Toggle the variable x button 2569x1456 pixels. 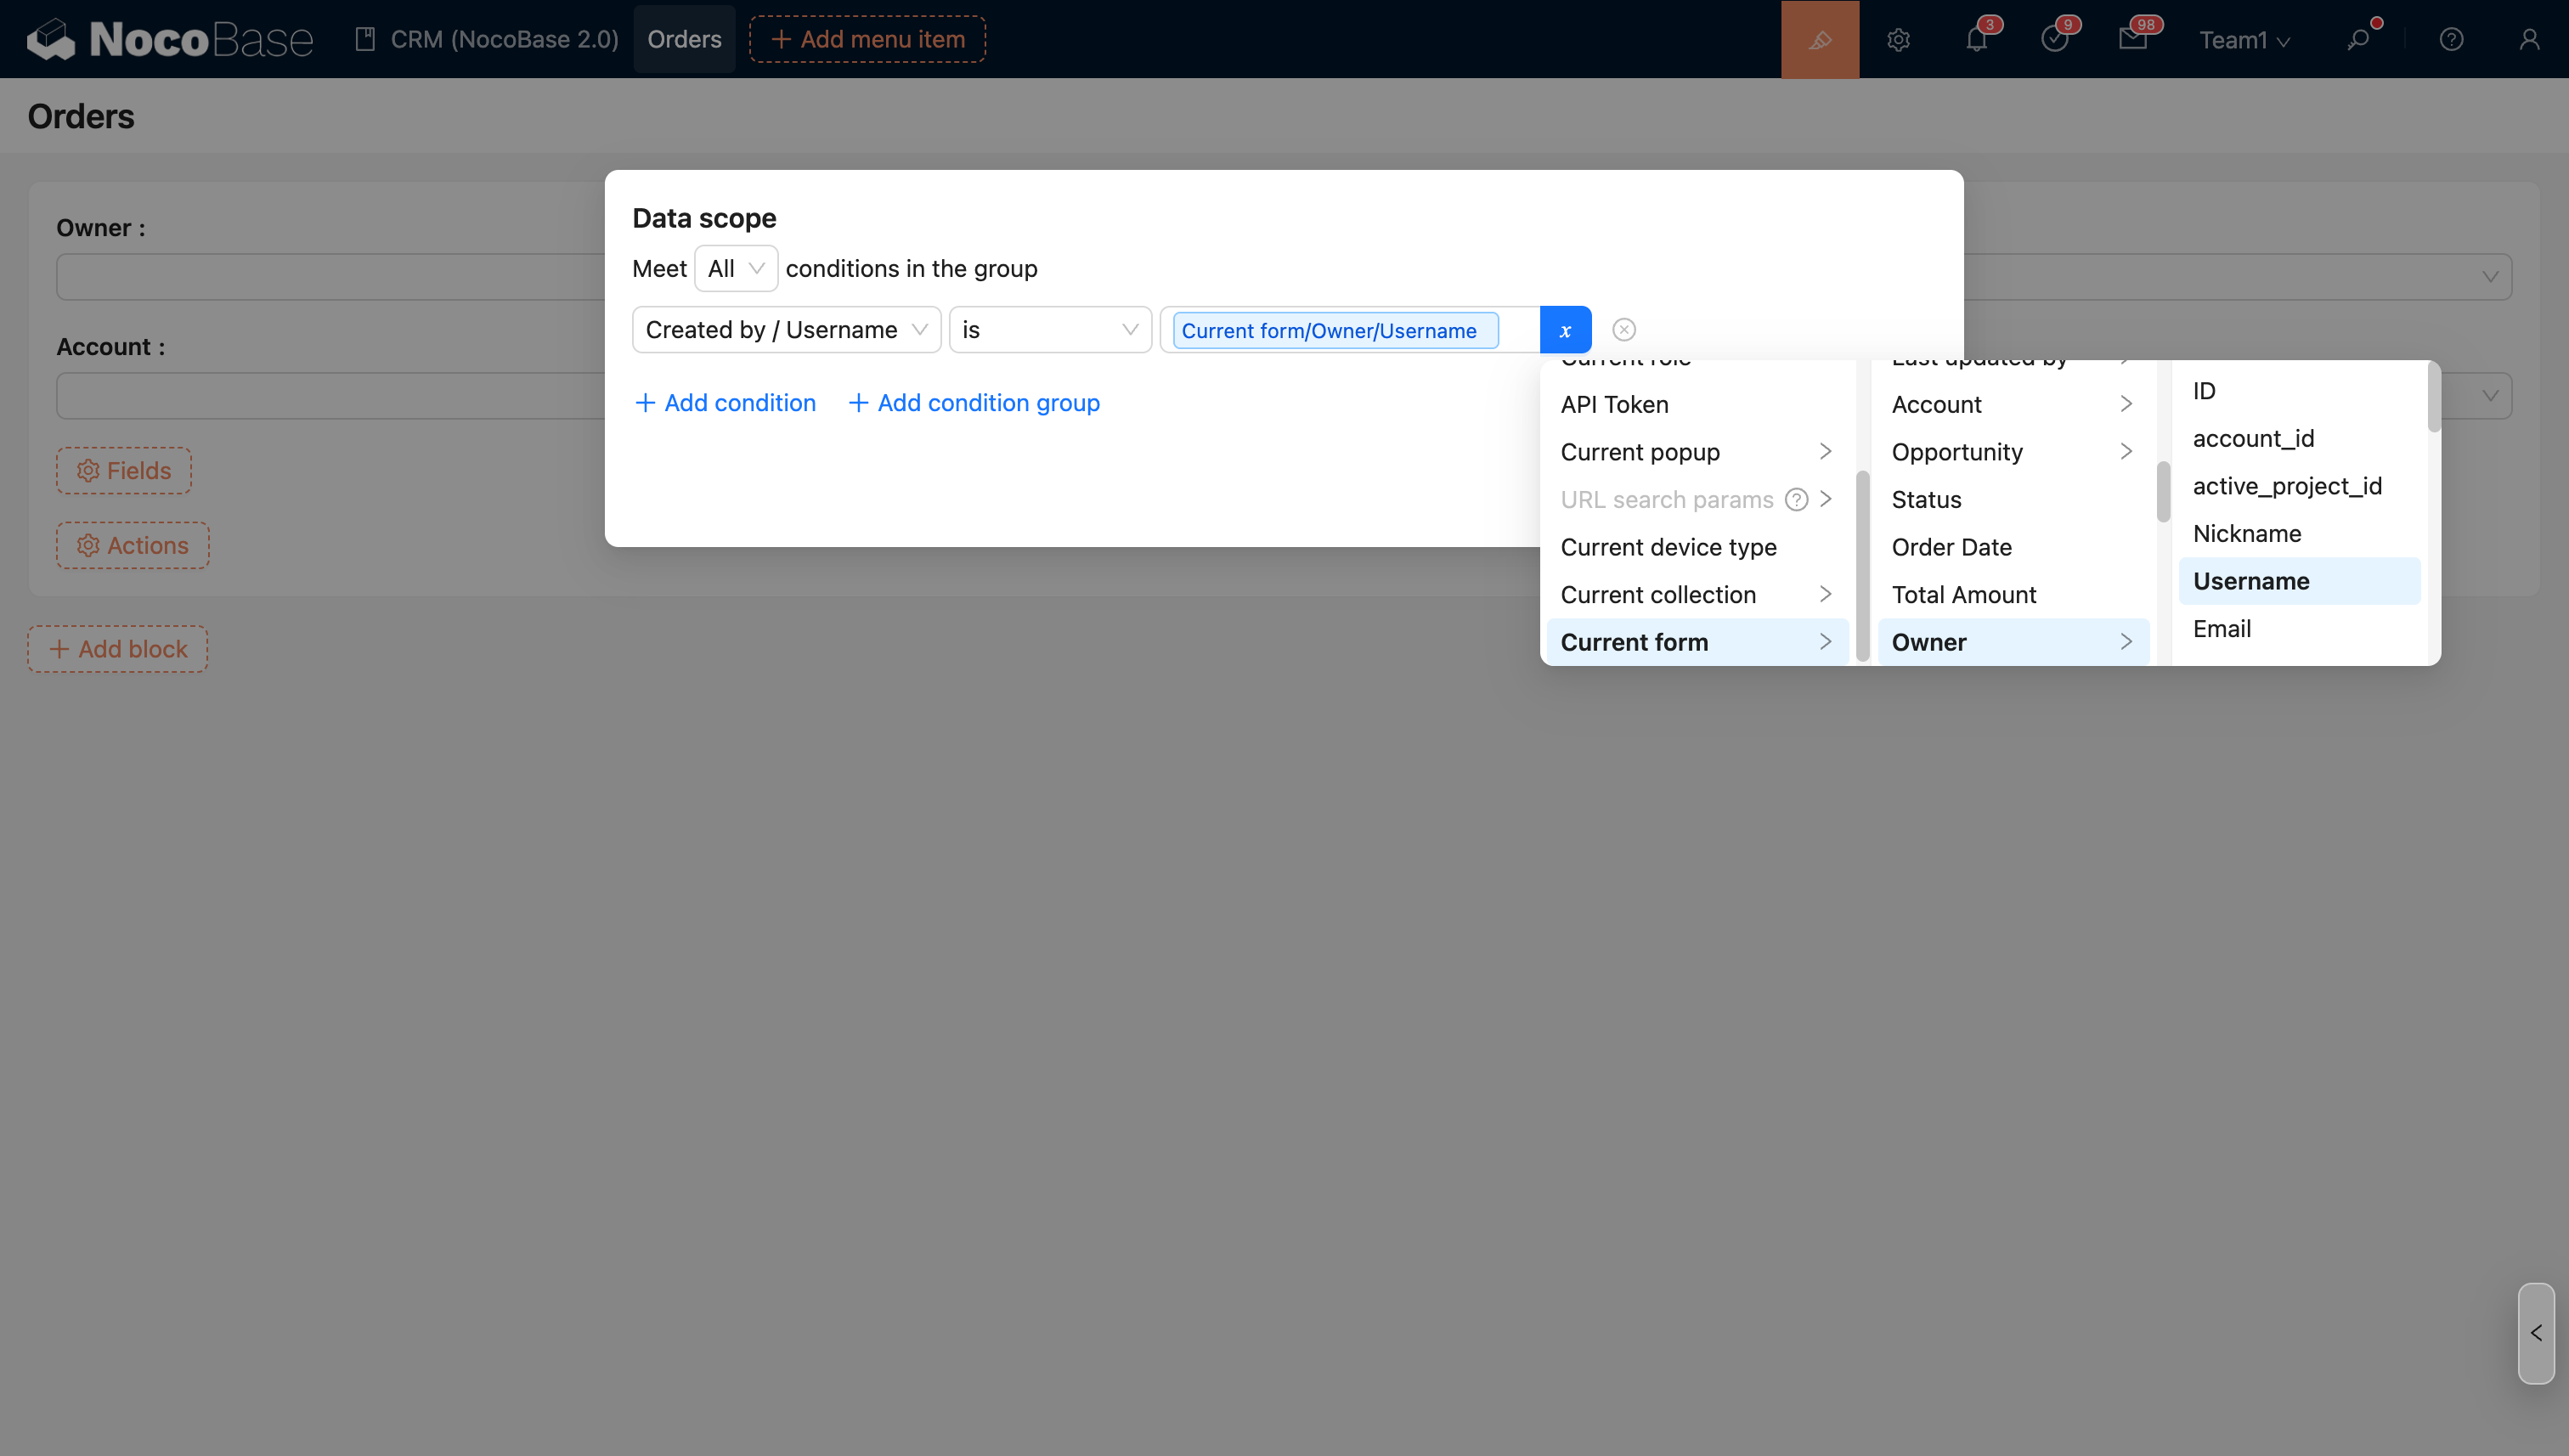(x=1565, y=330)
